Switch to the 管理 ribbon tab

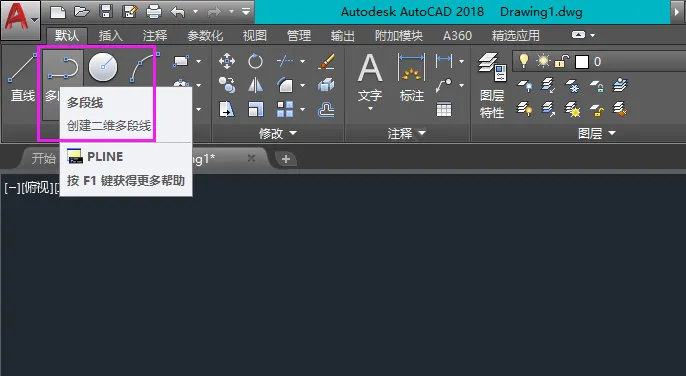[298, 35]
